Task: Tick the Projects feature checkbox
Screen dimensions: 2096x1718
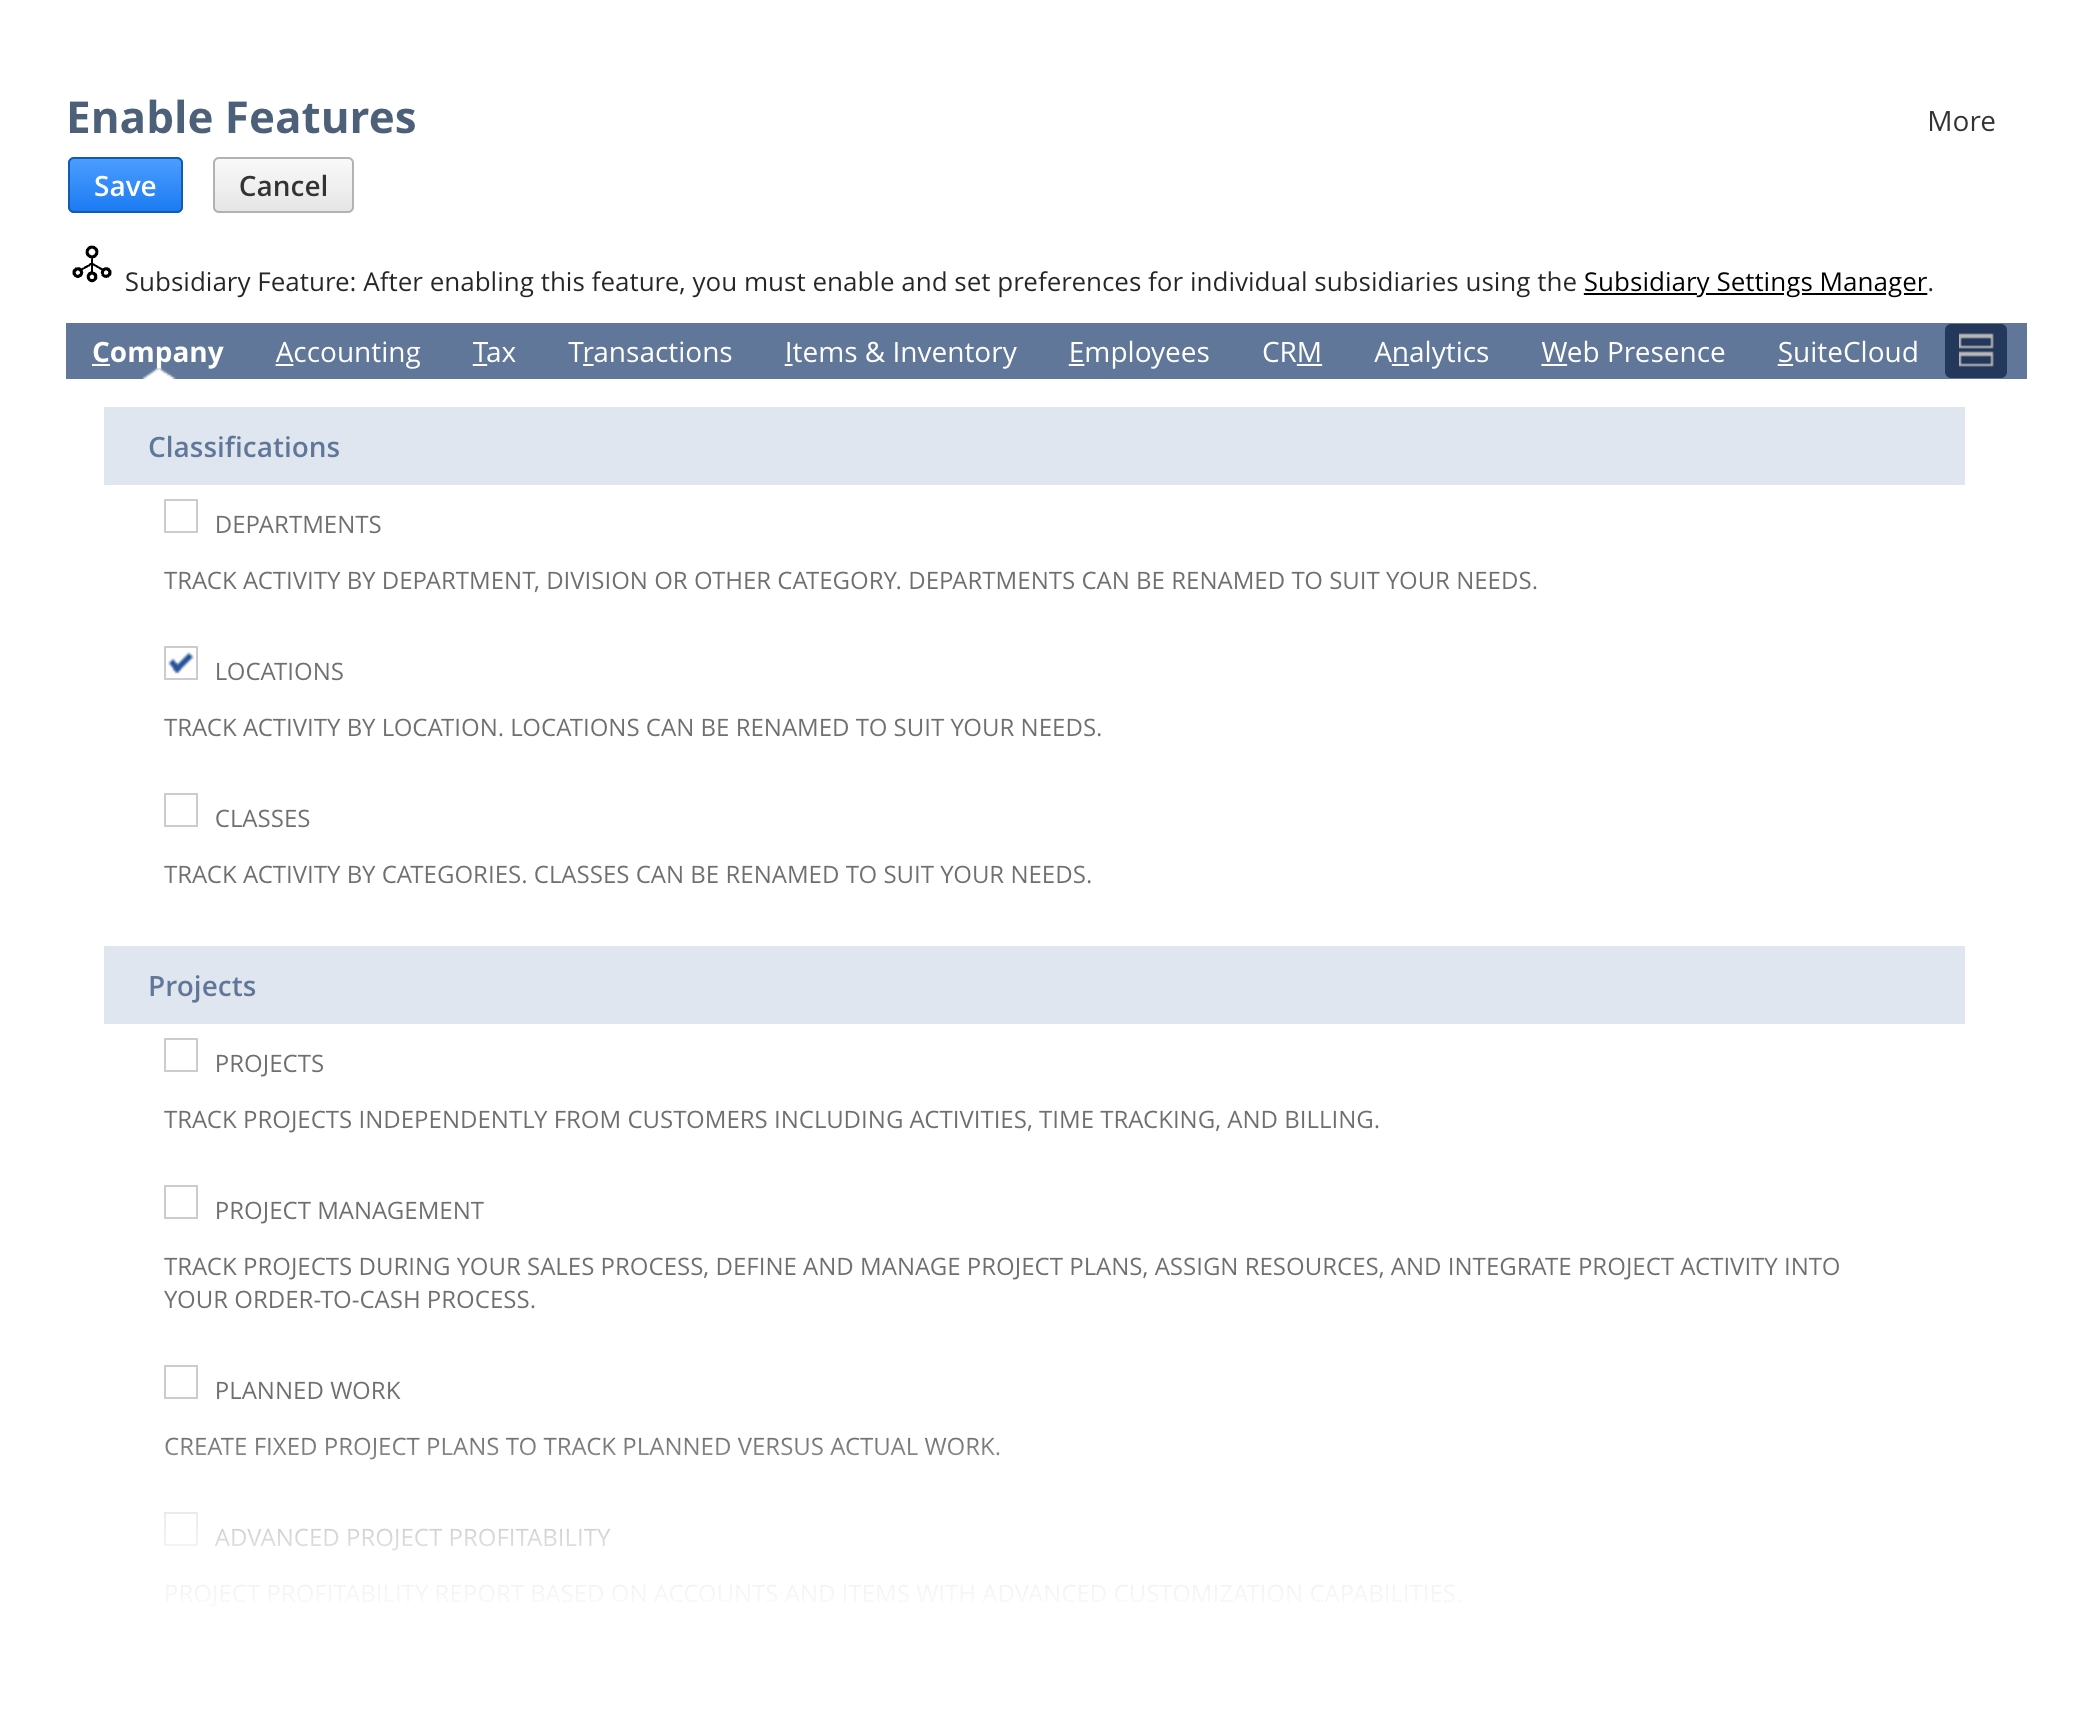Action: [181, 1056]
